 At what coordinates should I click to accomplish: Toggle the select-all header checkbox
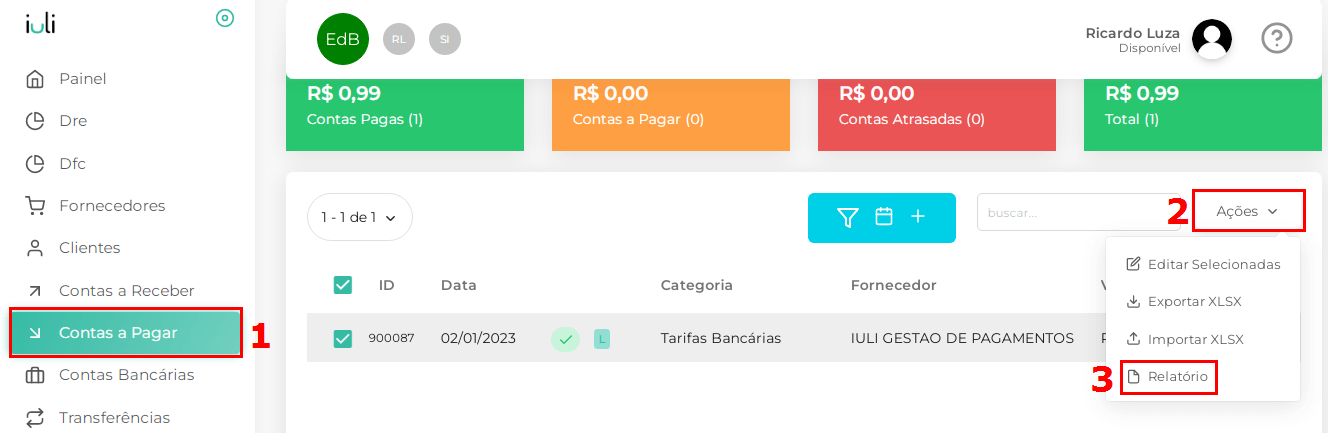tap(343, 285)
